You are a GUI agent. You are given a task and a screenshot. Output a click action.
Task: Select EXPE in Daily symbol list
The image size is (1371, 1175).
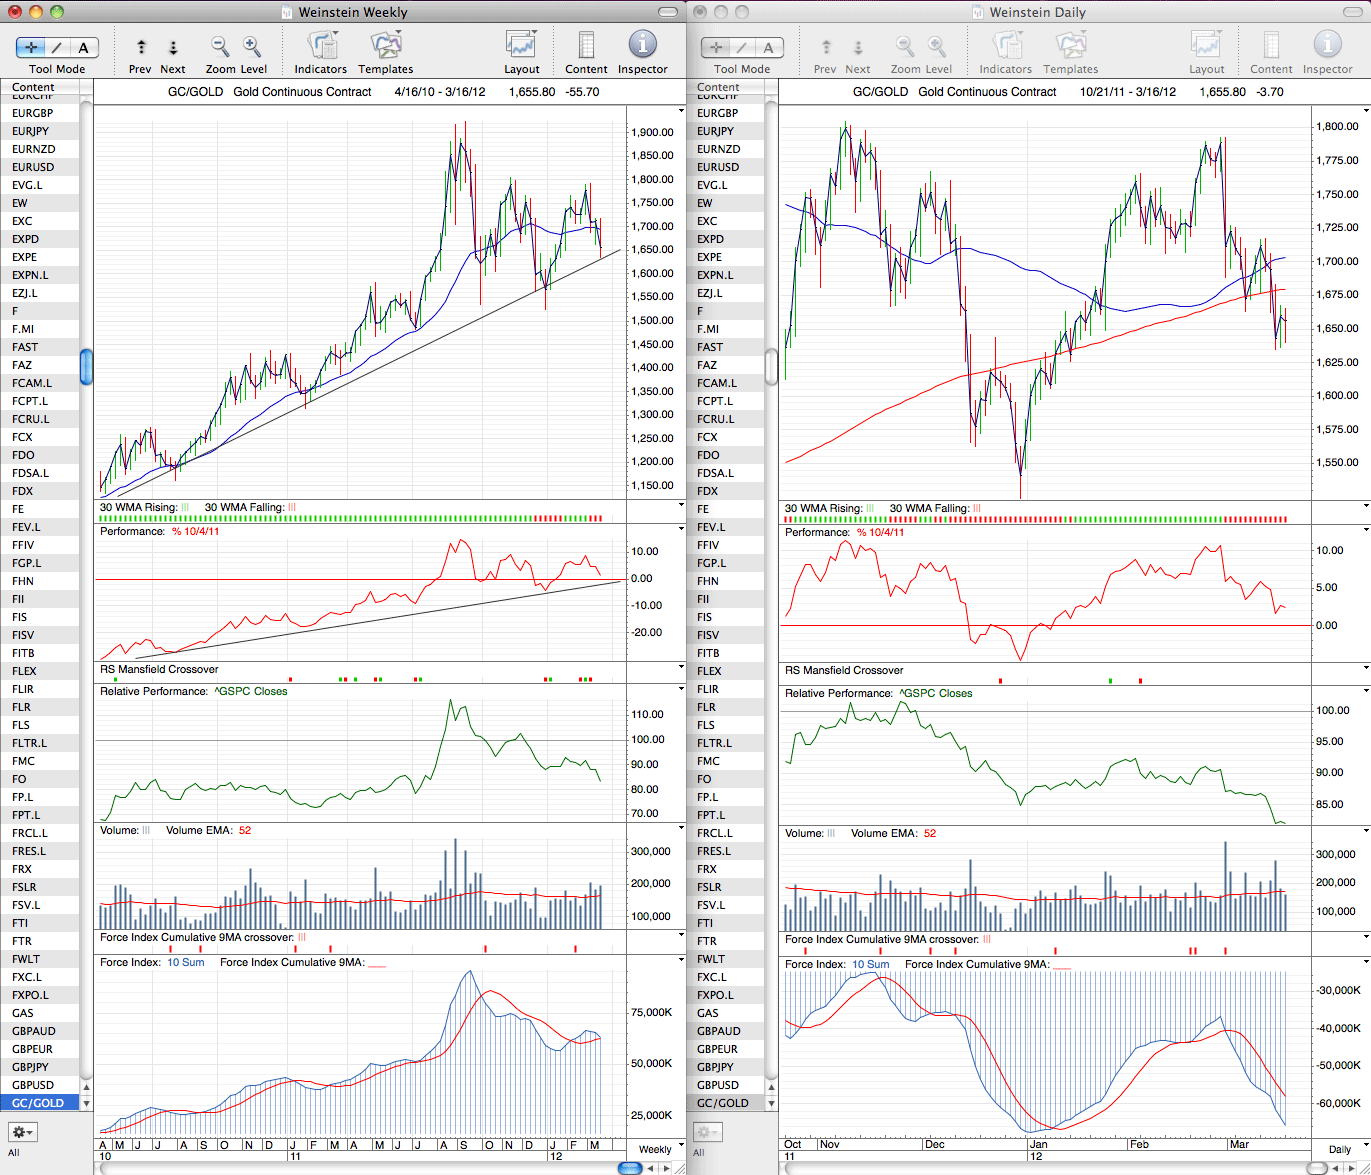click(723, 257)
